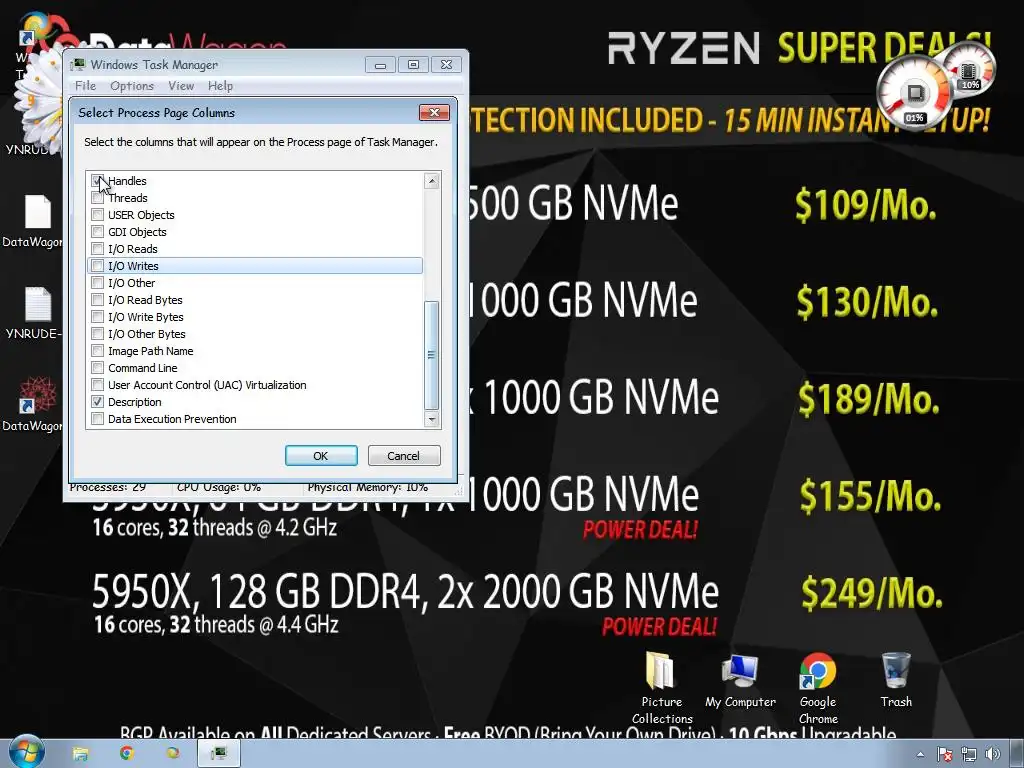This screenshot has height=768, width=1024.
Task: Check the Command Line column
Action: [97, 368]
